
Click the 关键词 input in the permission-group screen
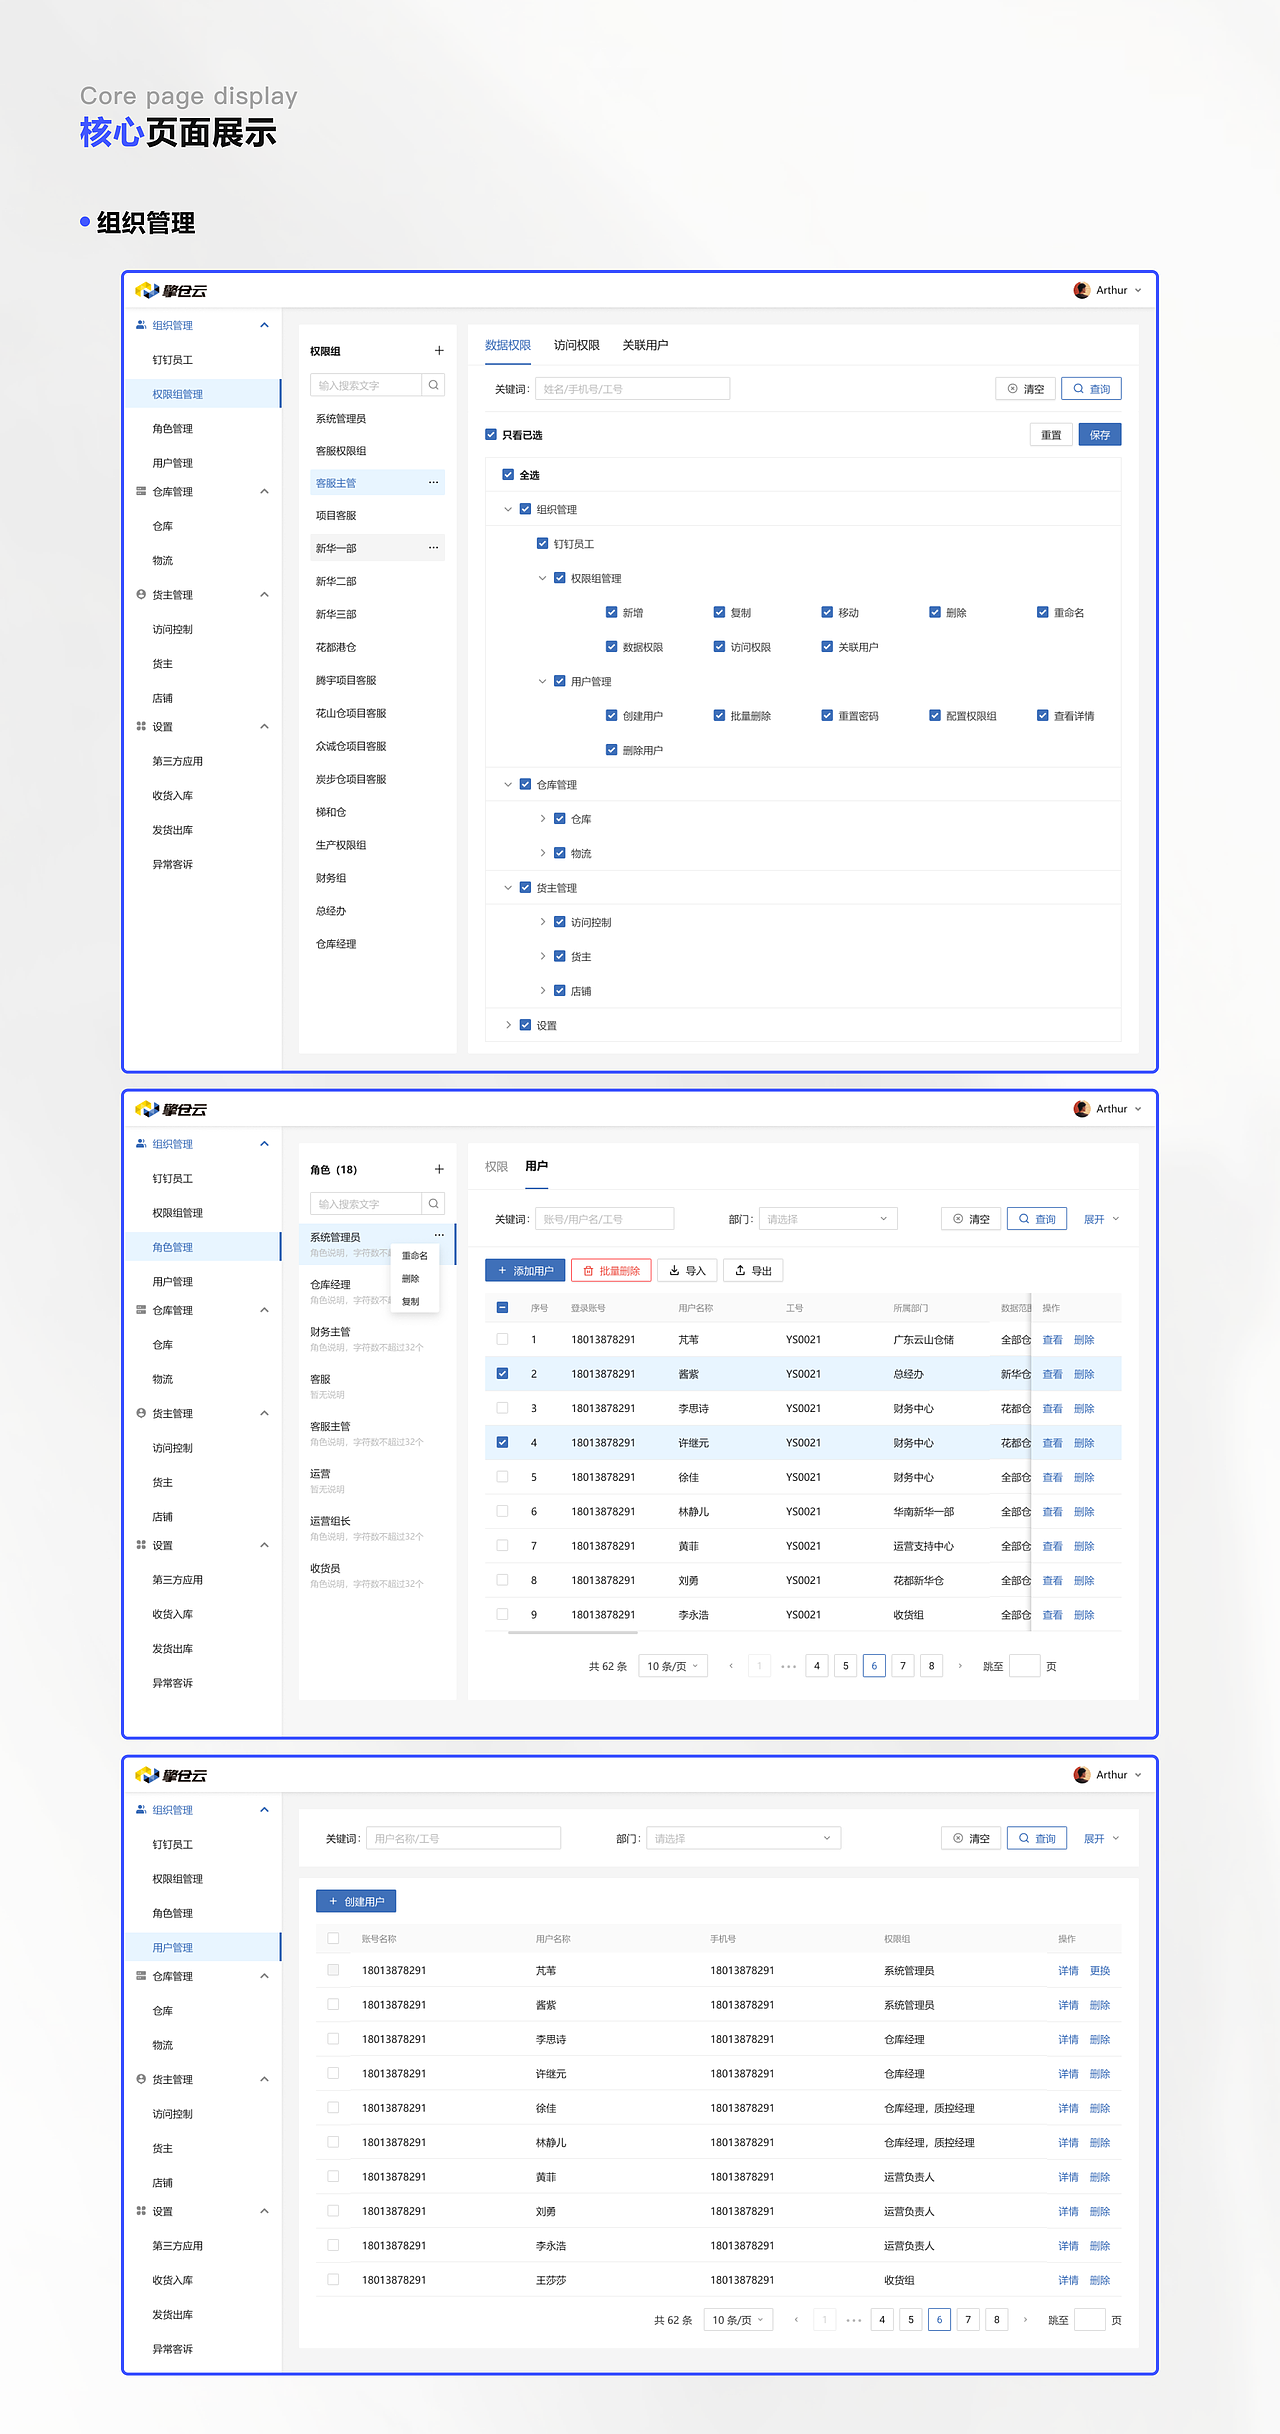[x=632, y=389]
